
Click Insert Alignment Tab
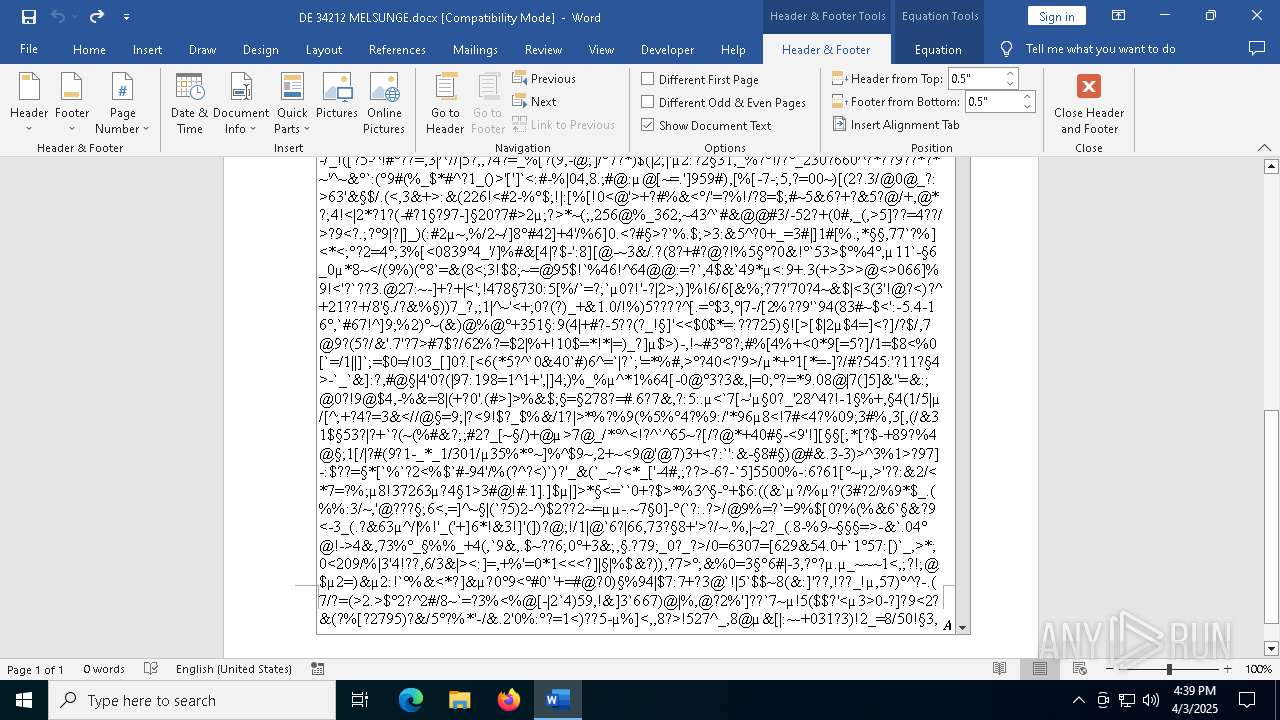point(896,124)
